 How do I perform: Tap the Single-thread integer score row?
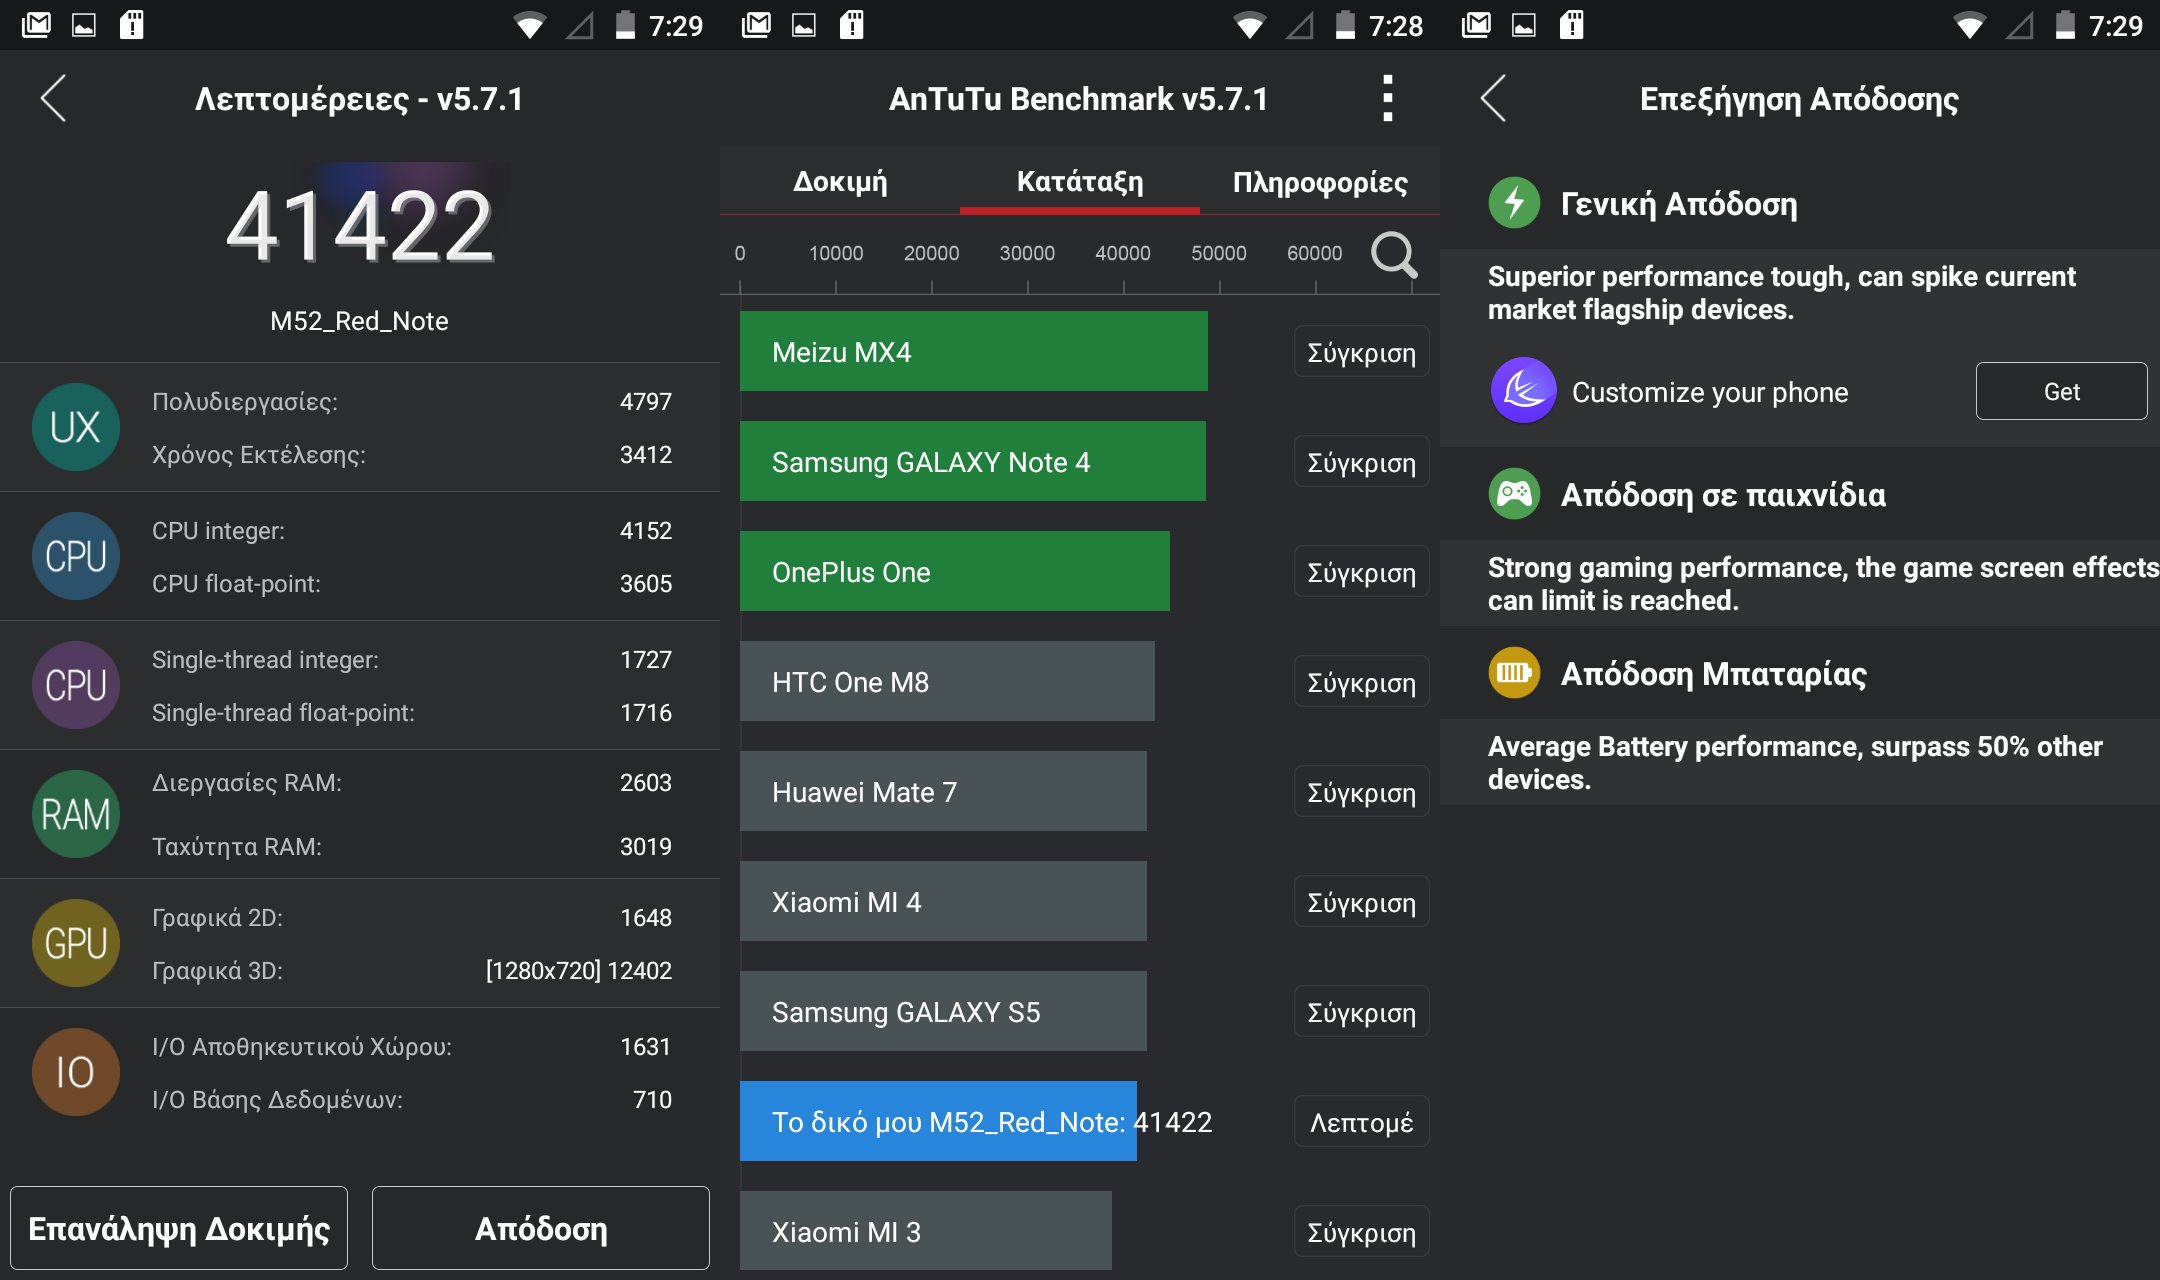tap(412, 659)
